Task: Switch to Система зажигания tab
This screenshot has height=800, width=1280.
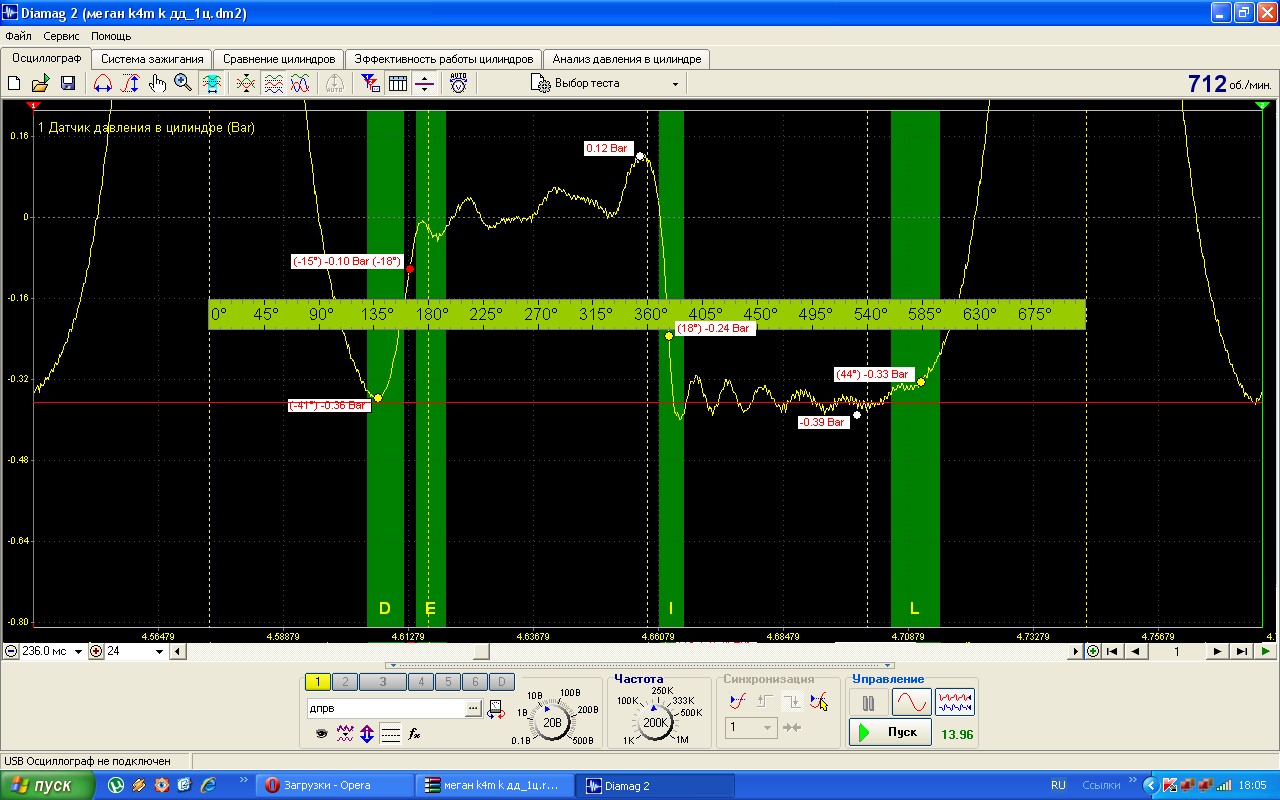Action: click(x=152, y=59)
